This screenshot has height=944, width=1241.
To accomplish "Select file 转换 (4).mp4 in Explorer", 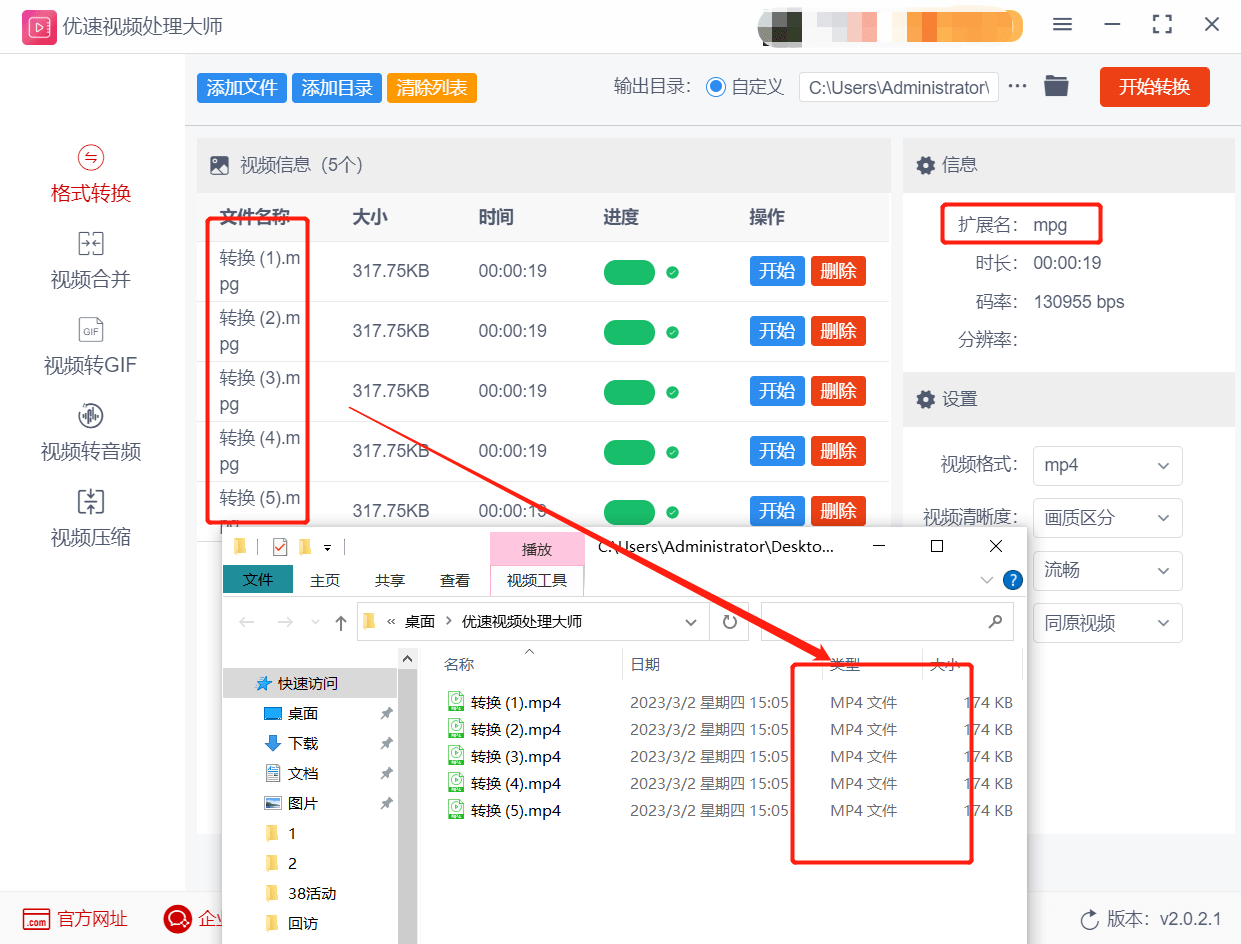I will [x=516, y=783].
